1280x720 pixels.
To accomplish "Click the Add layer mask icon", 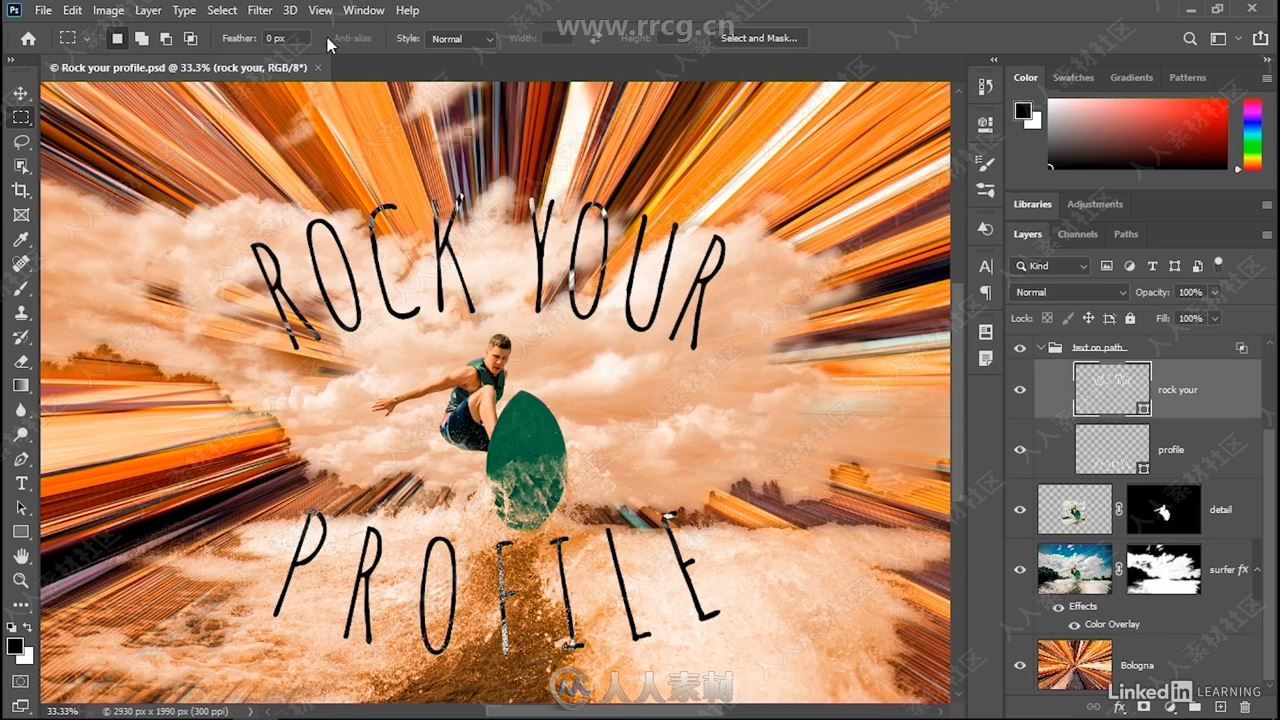I will [1144, 707].
